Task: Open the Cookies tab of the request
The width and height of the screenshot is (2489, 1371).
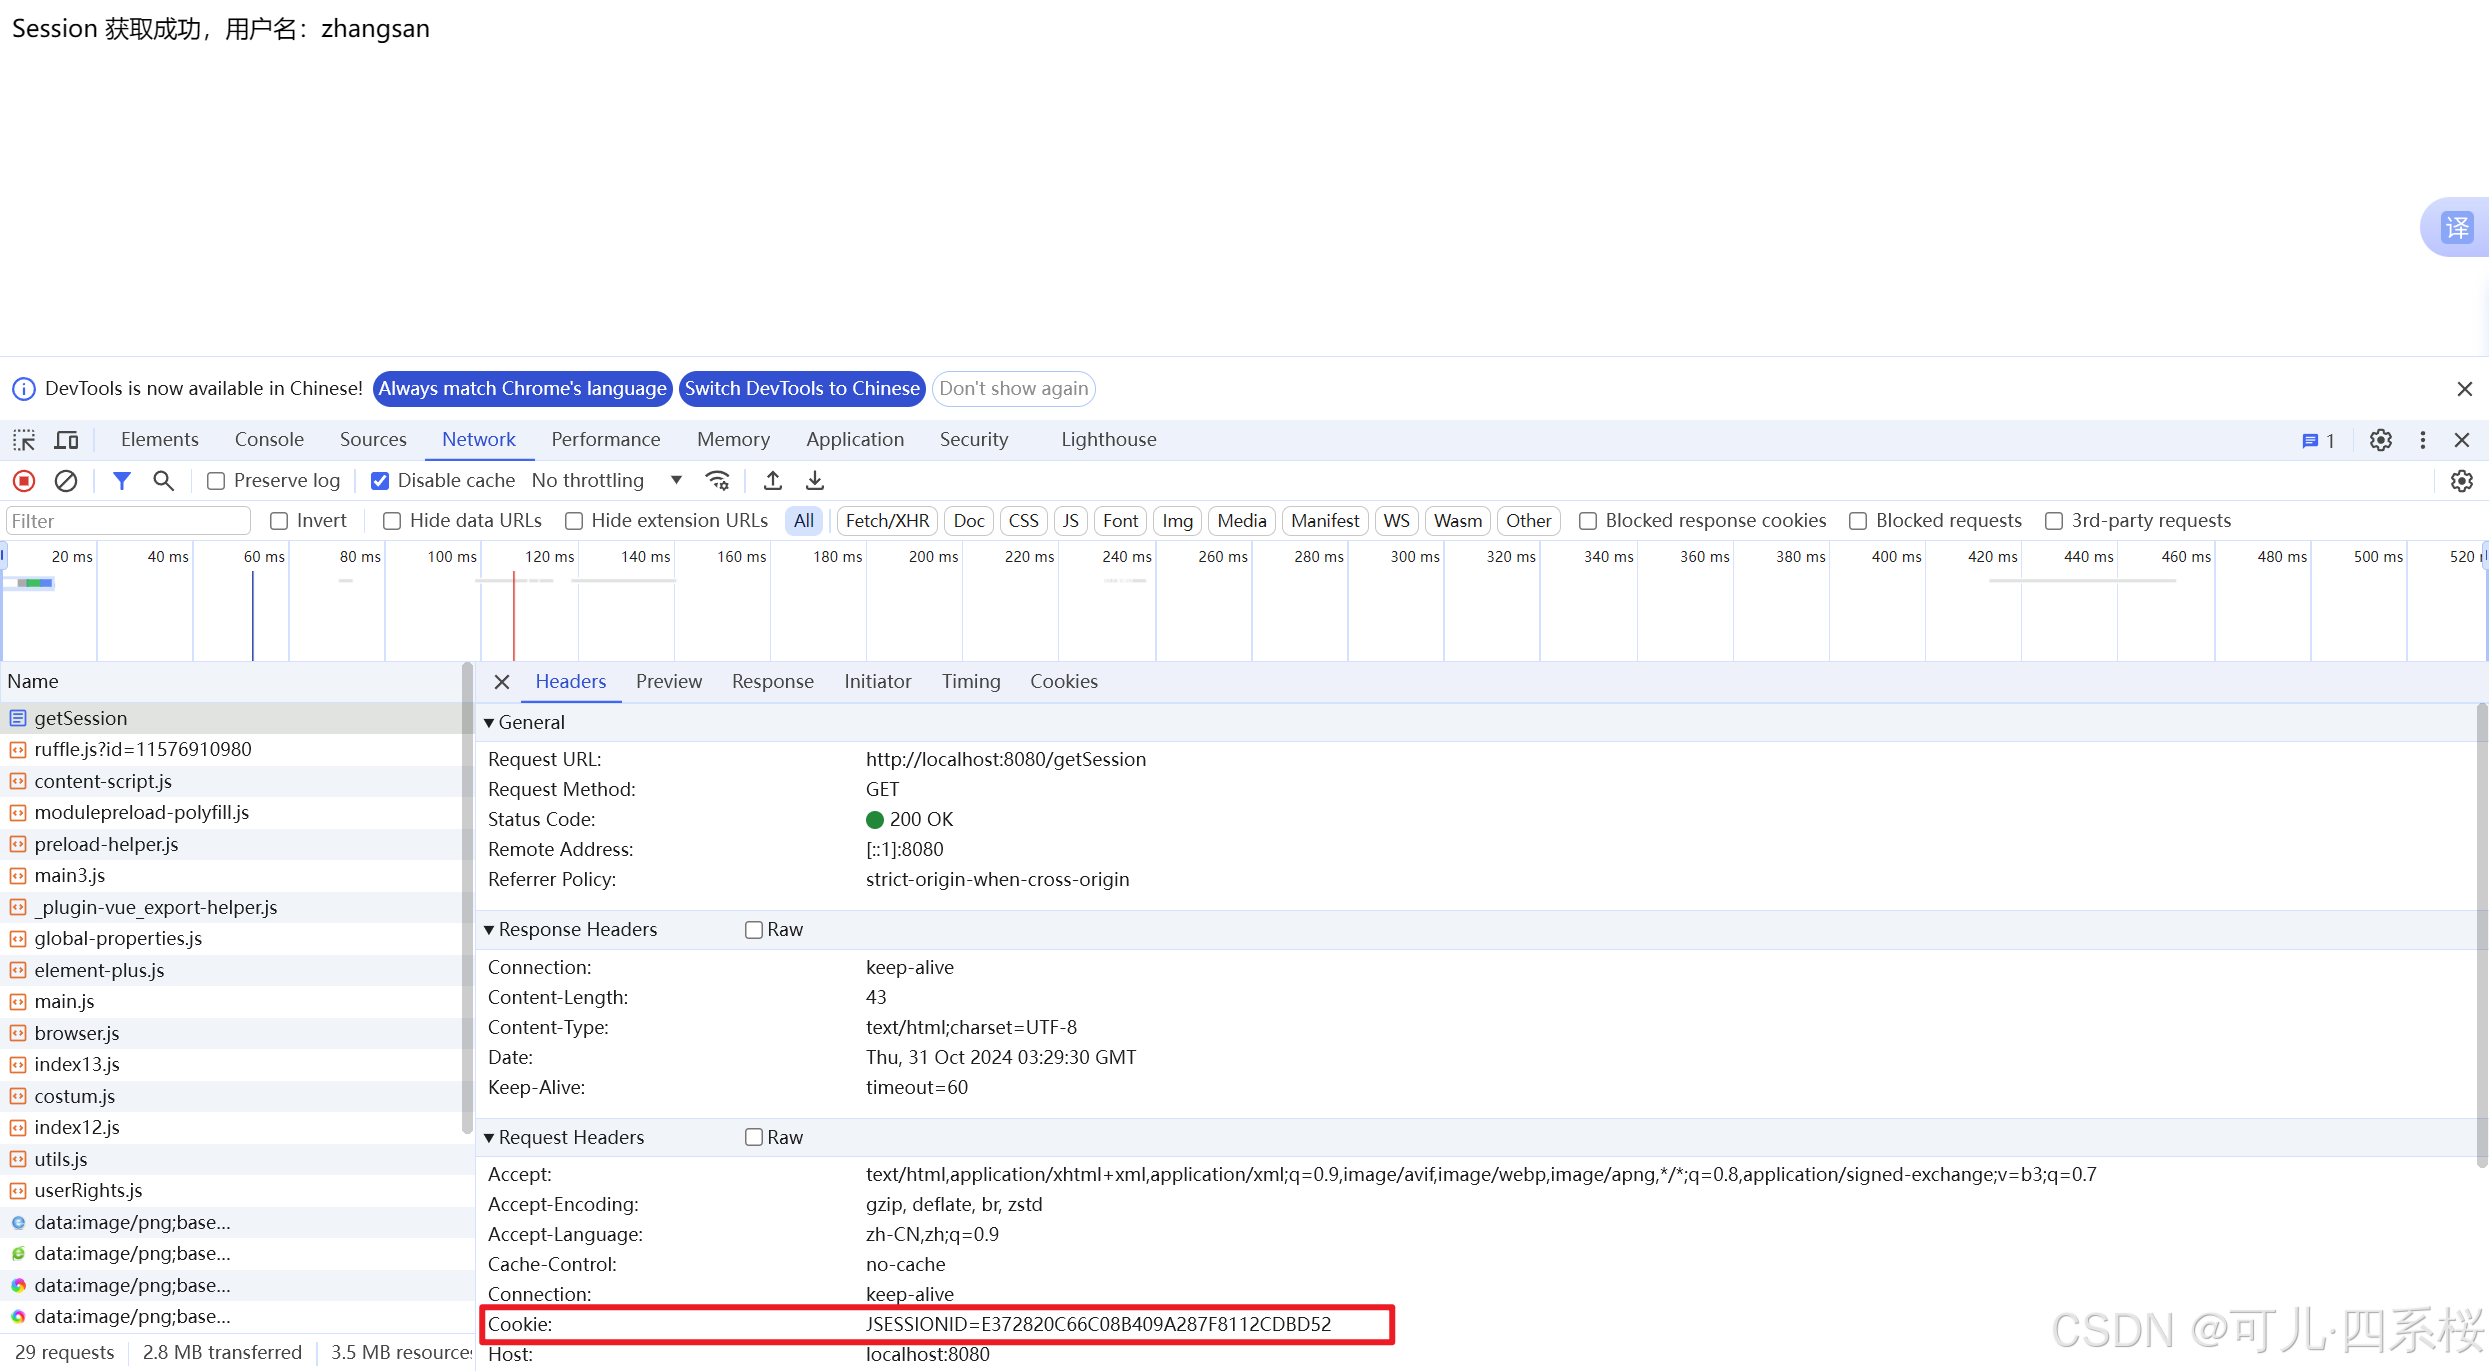Action: point(1063,682)
